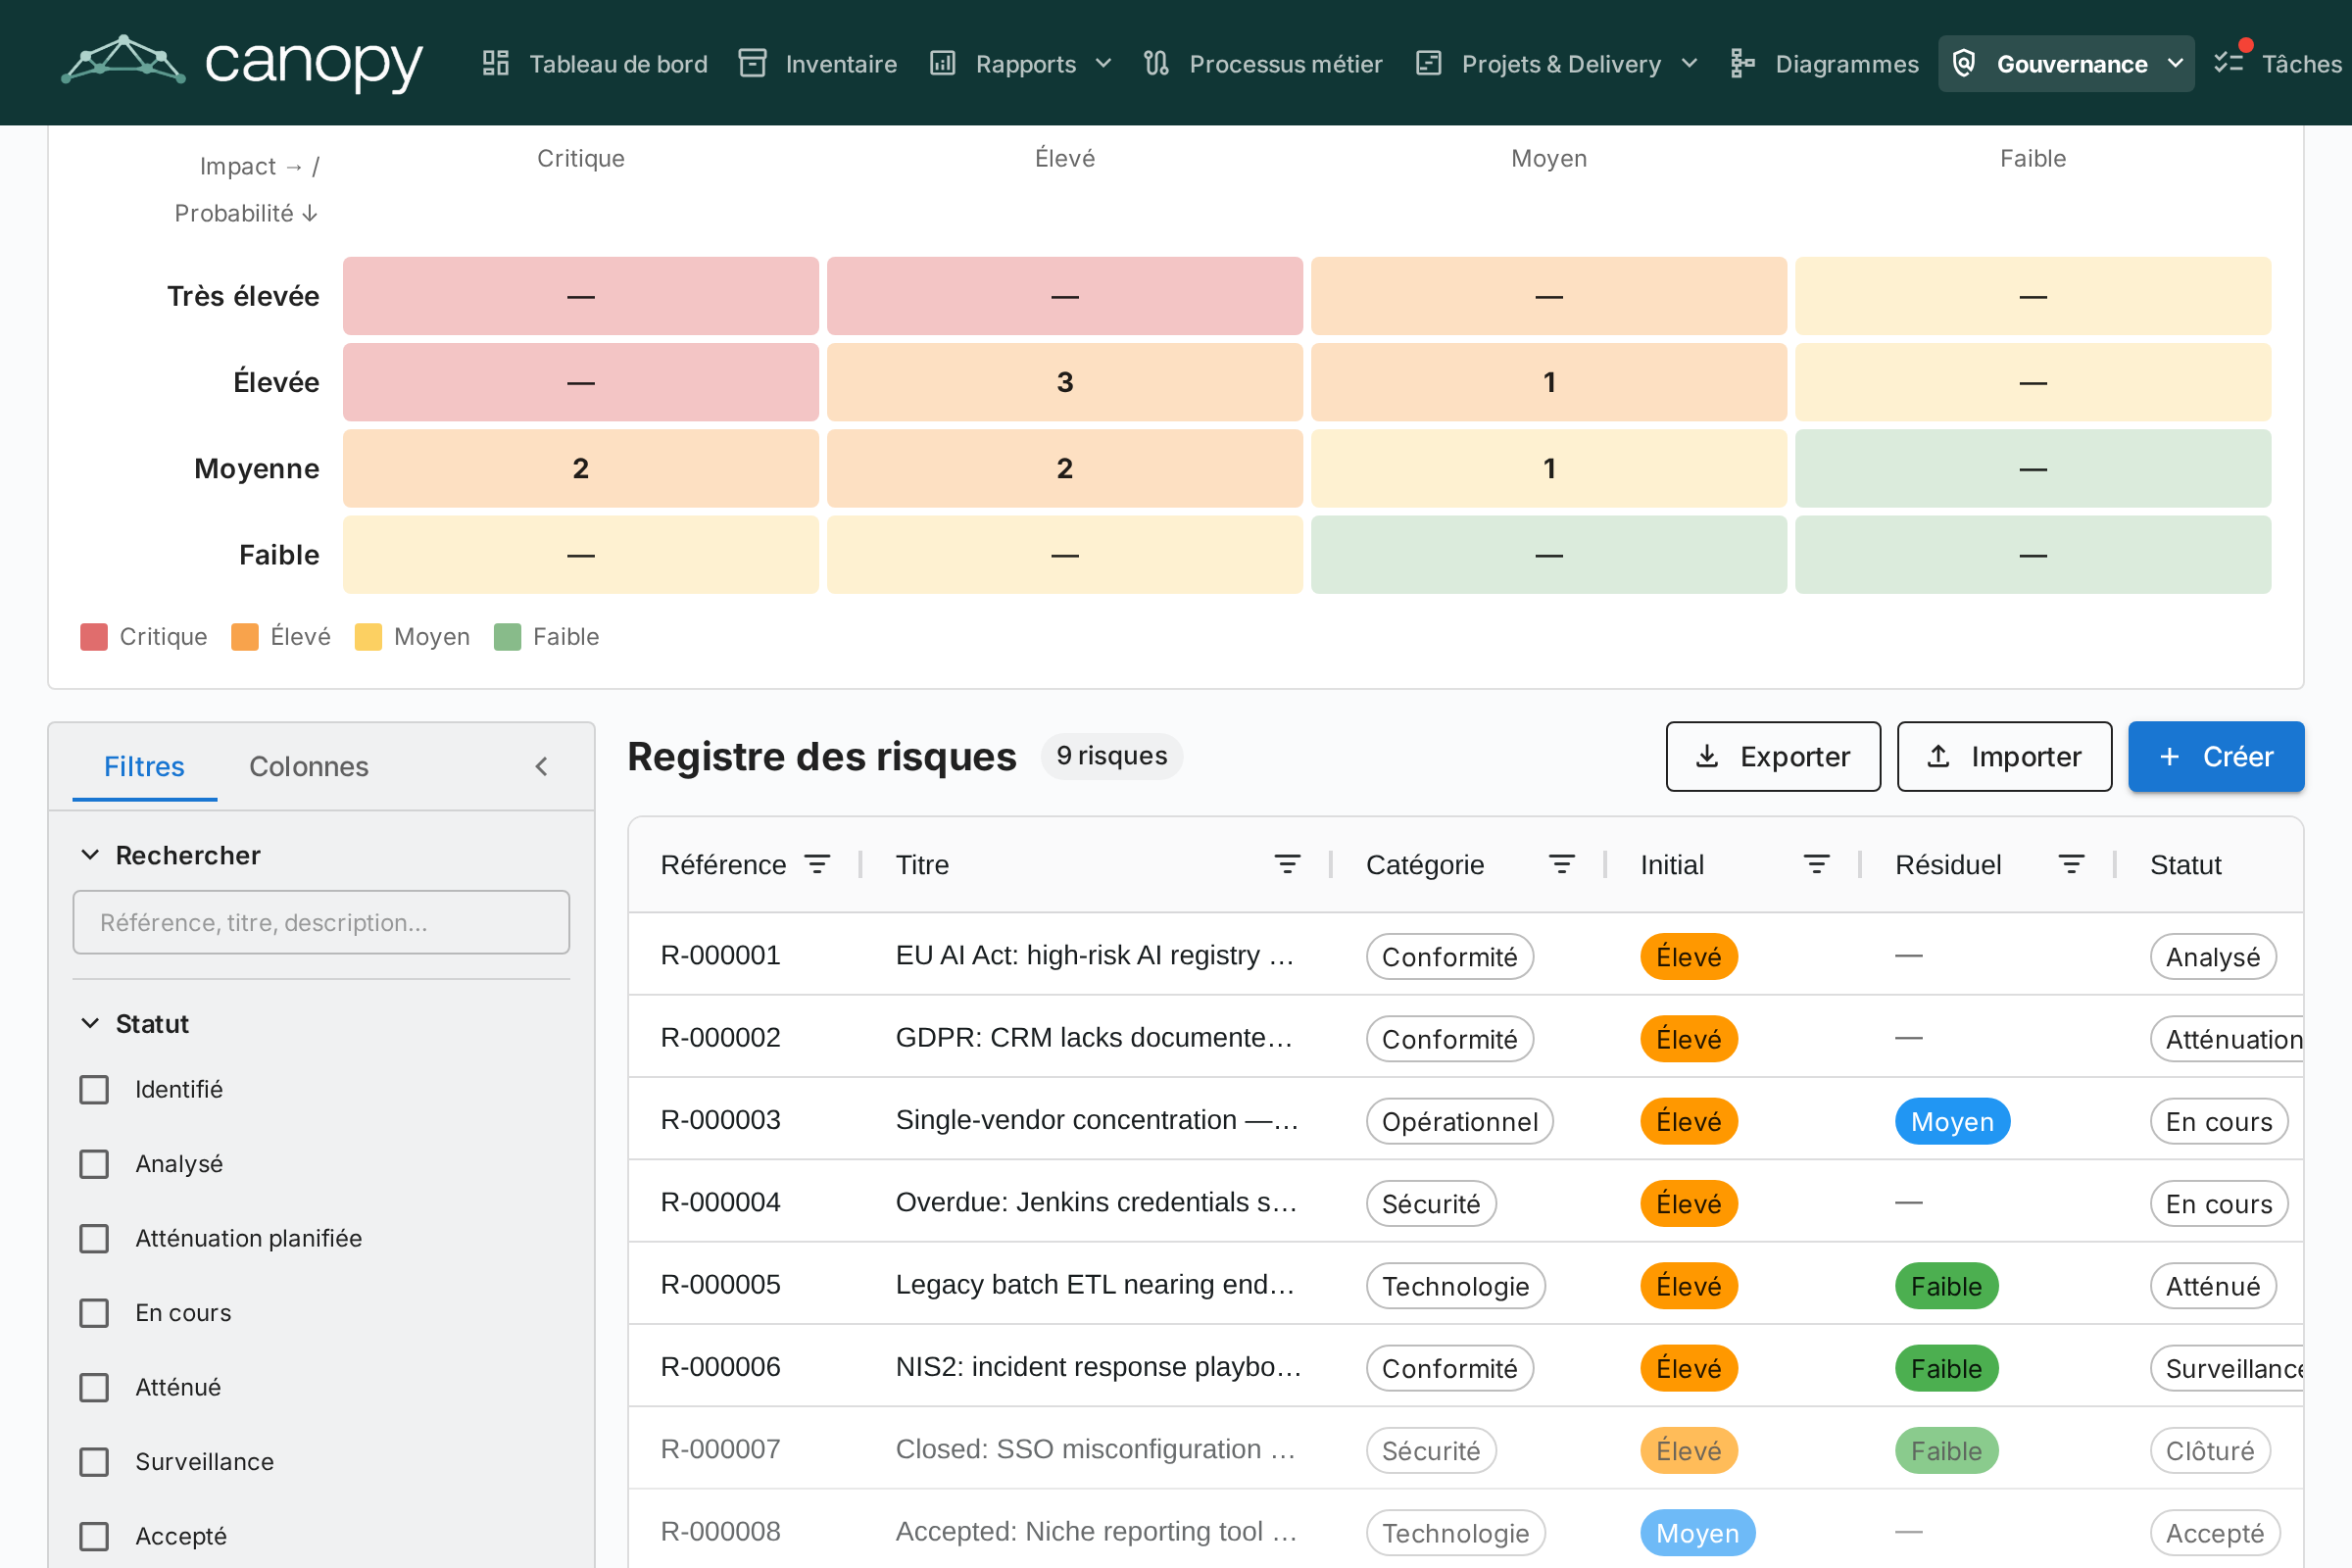Collapse the Rechercher section
Screen dimensions: 2352x1568
(90, 855)
